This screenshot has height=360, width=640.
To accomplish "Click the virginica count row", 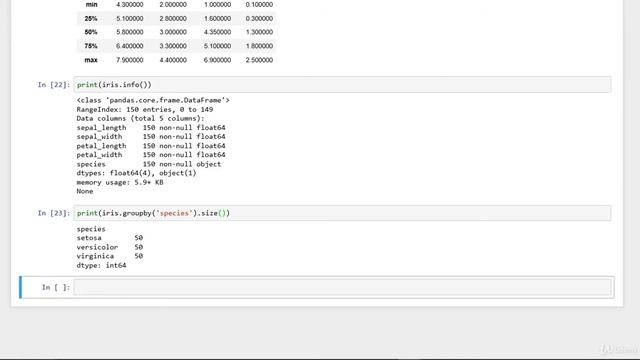I will coord(109,256).
